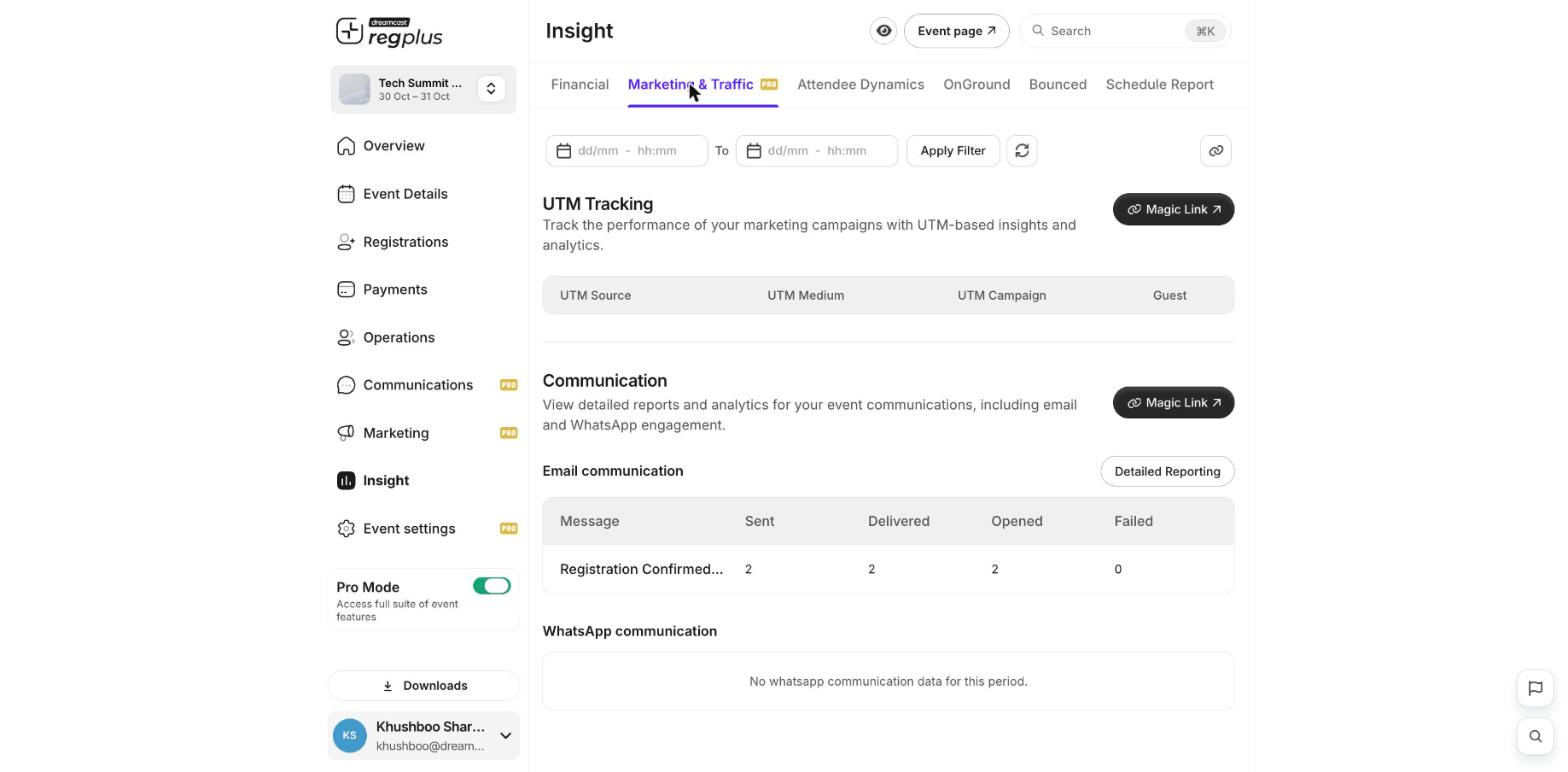Image resolution: width=1568 pixels, height=772 pixels.
Task: Click the event thumbnail image
Action: click(x=355, y=89)
